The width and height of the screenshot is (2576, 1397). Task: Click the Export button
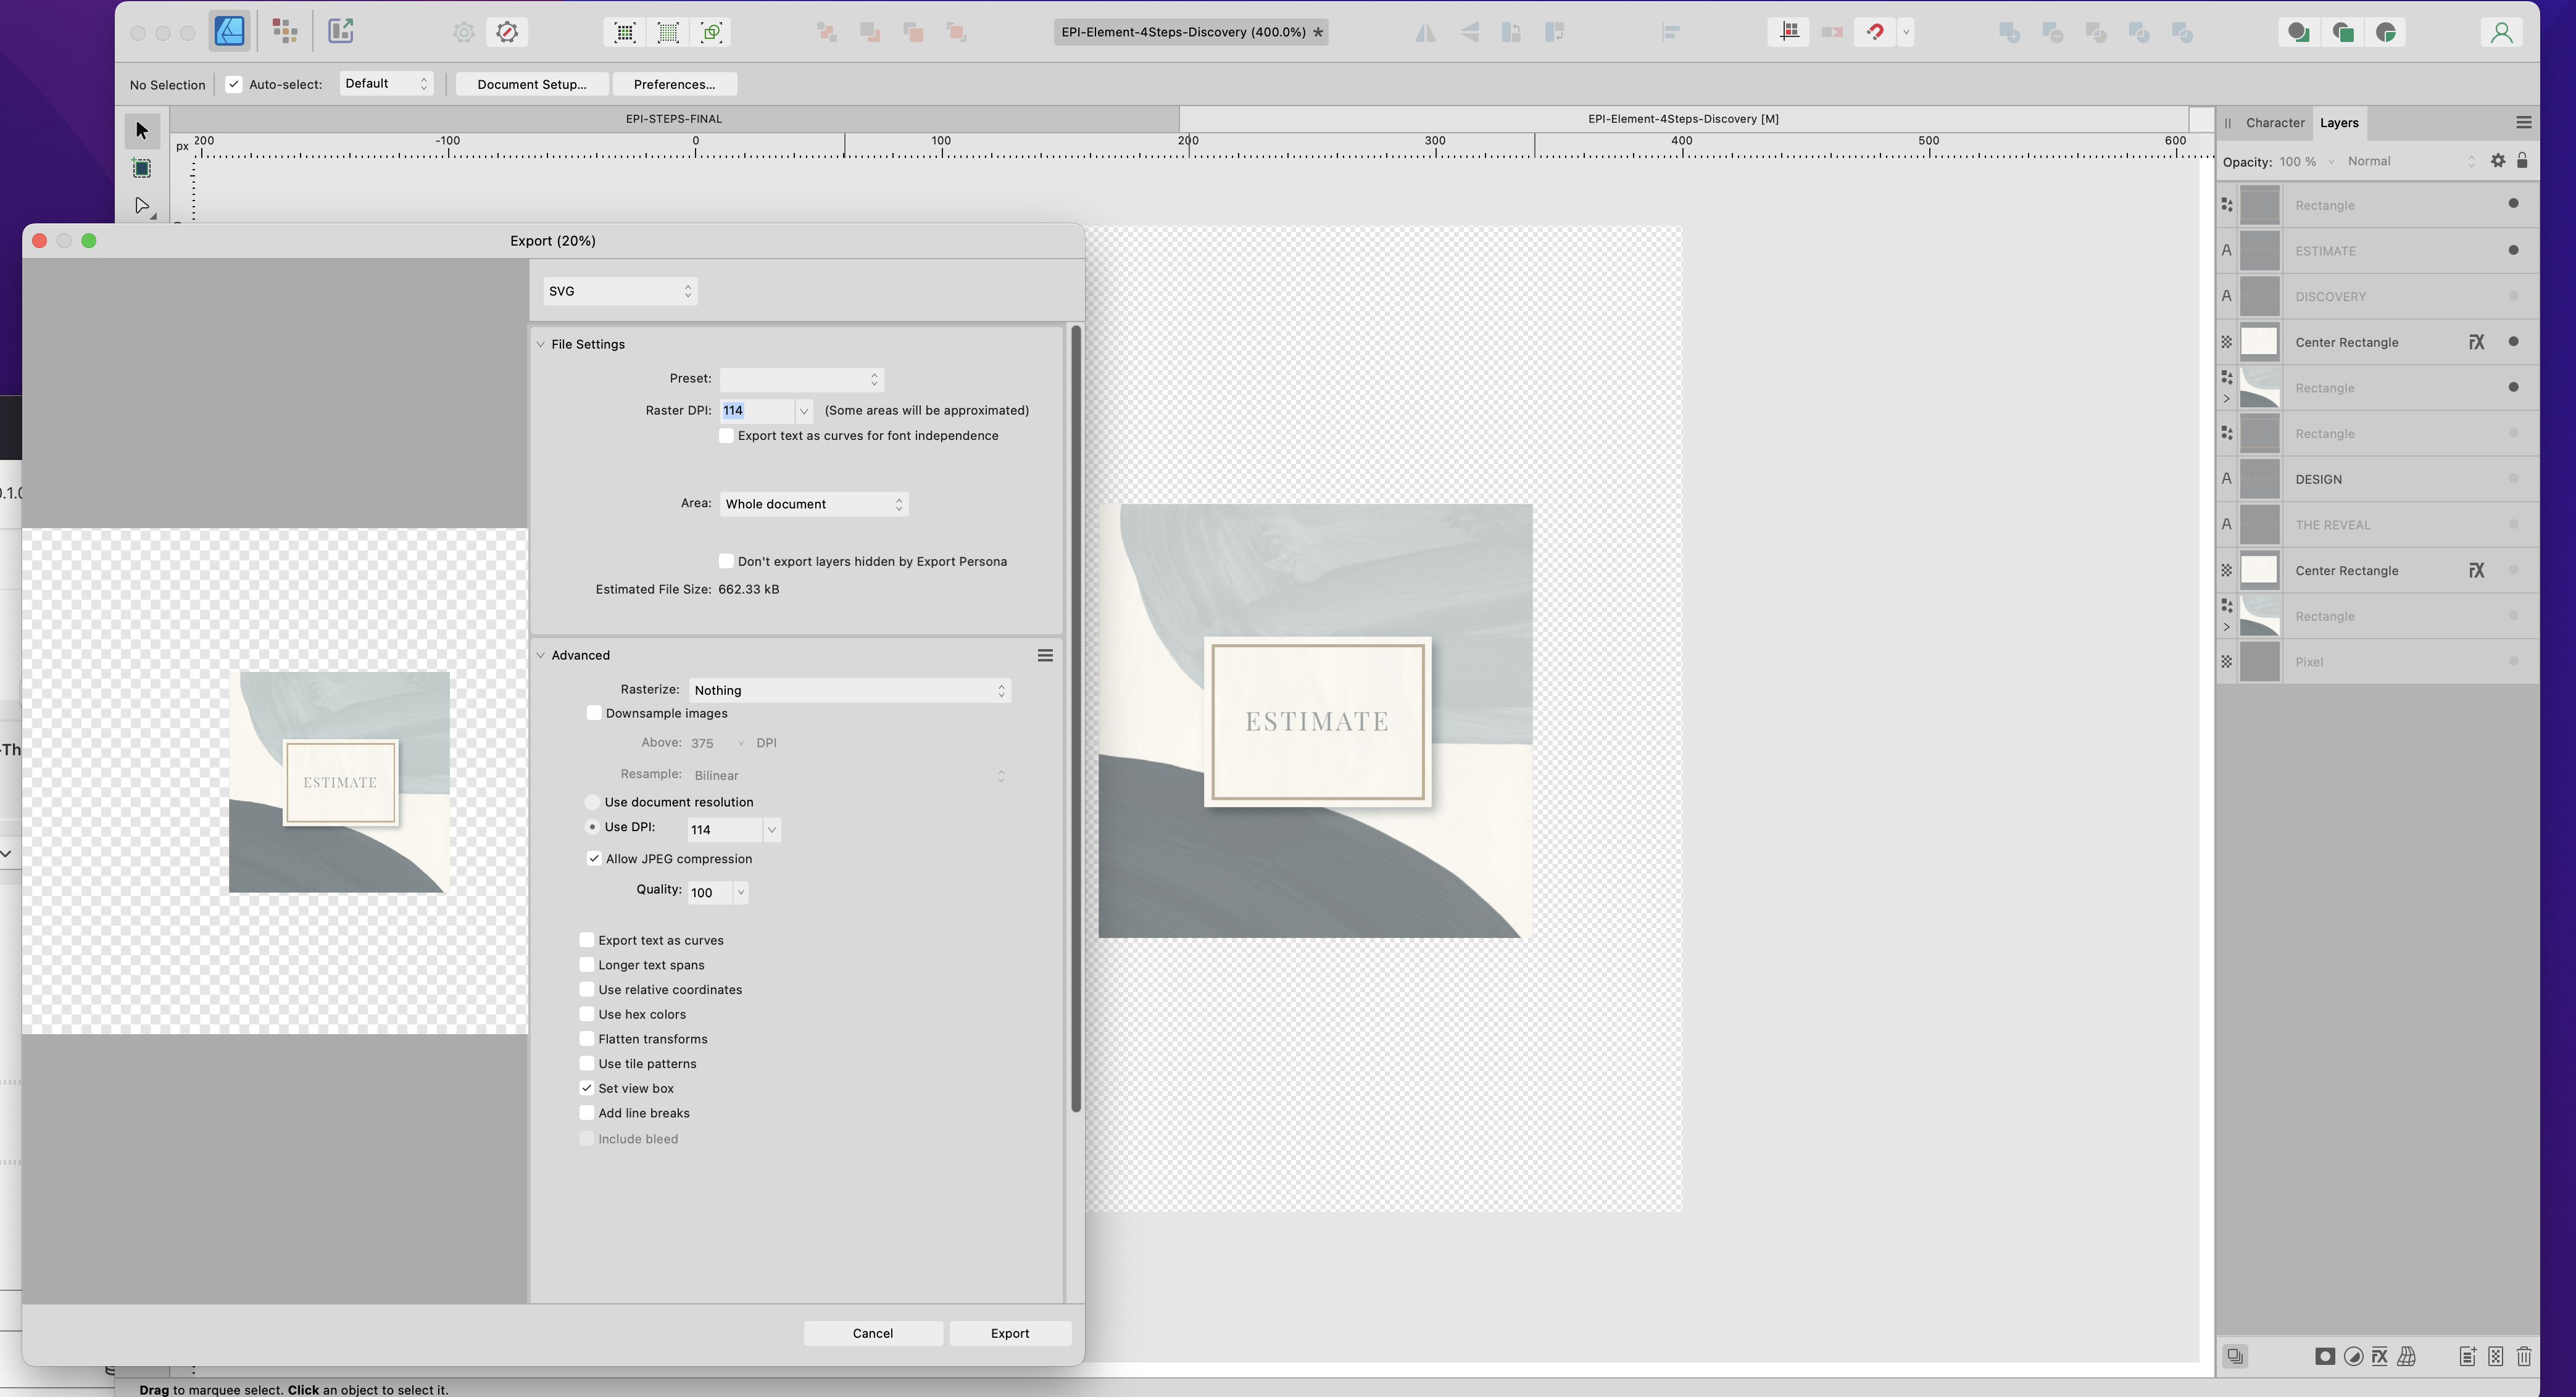(x=1009, y=1334)
